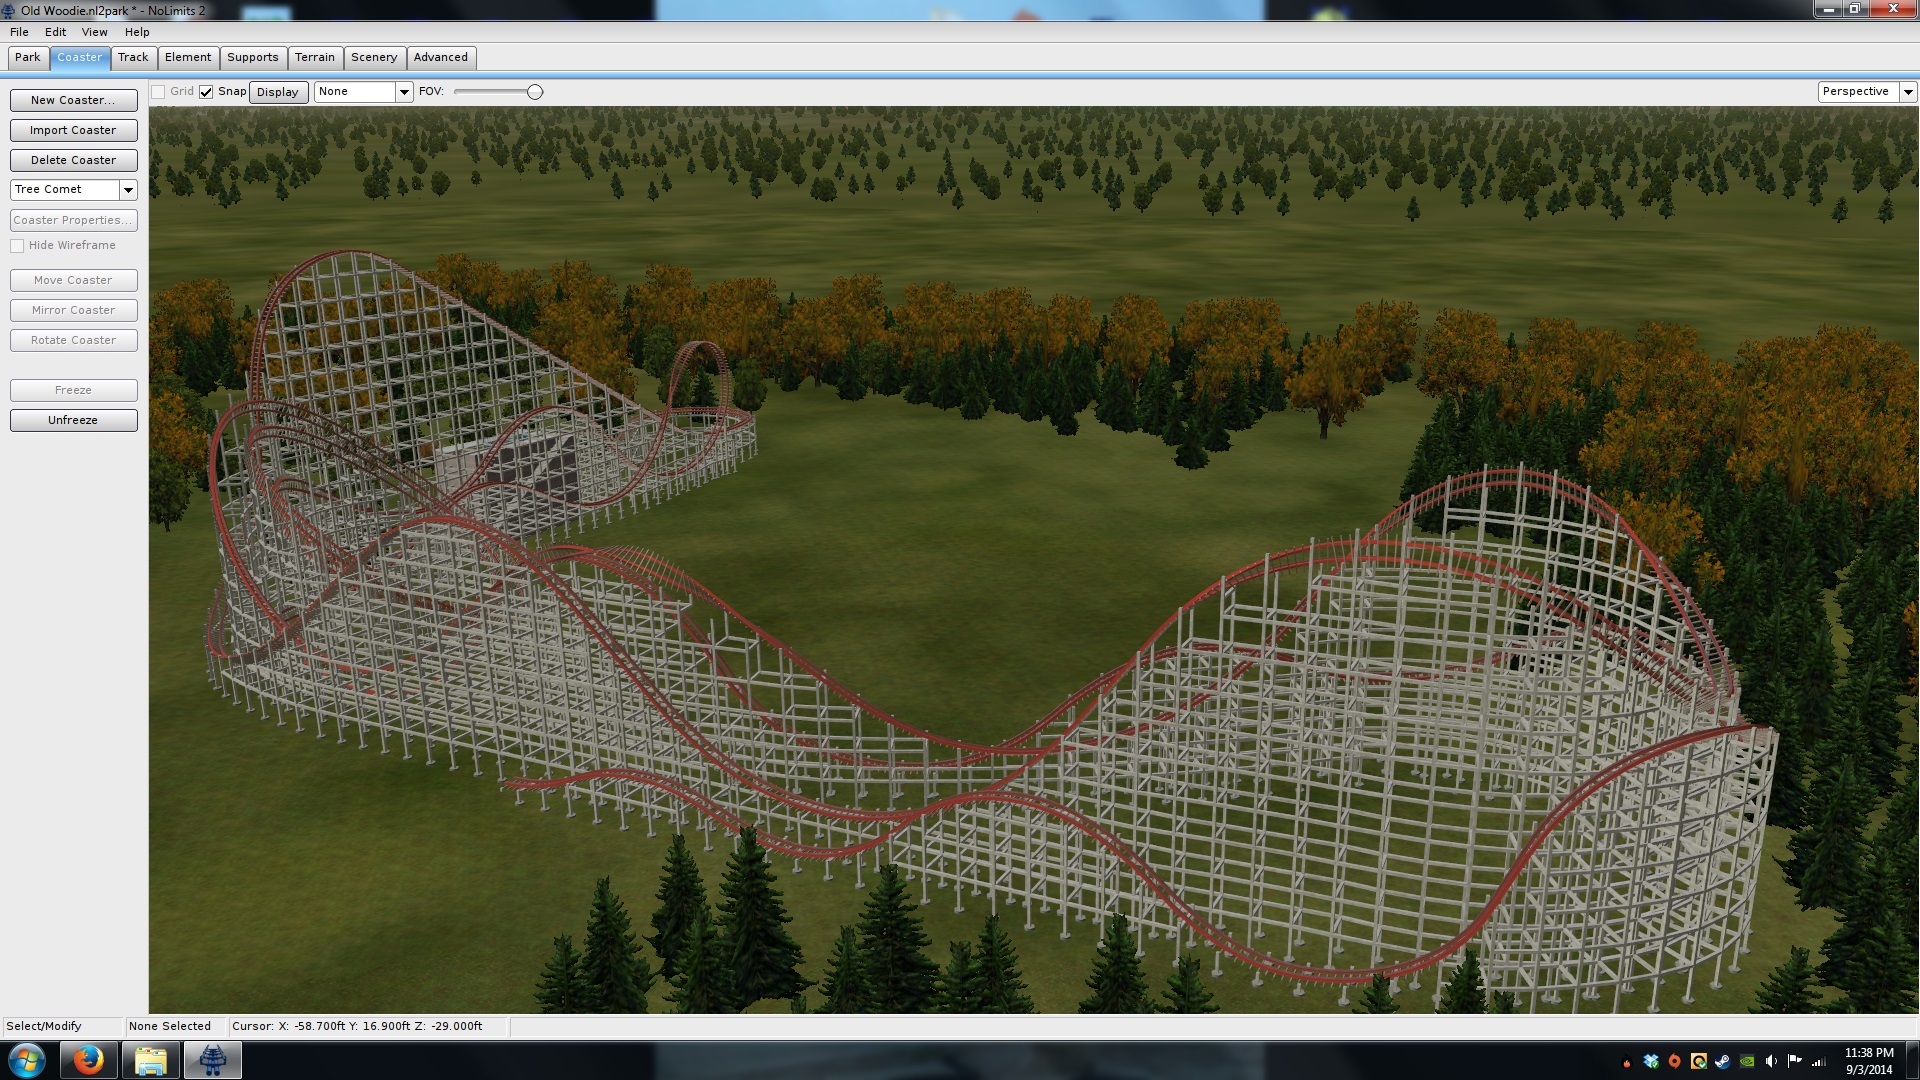Open Firefox from the taskbar
Screen dimensions: 1920x1080
coord(88,1060)
